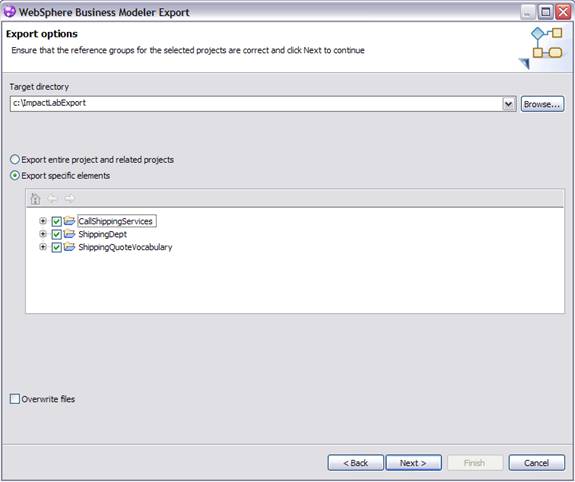Select Export specific elements radio button
575x482 pixels.
point(15,175)
